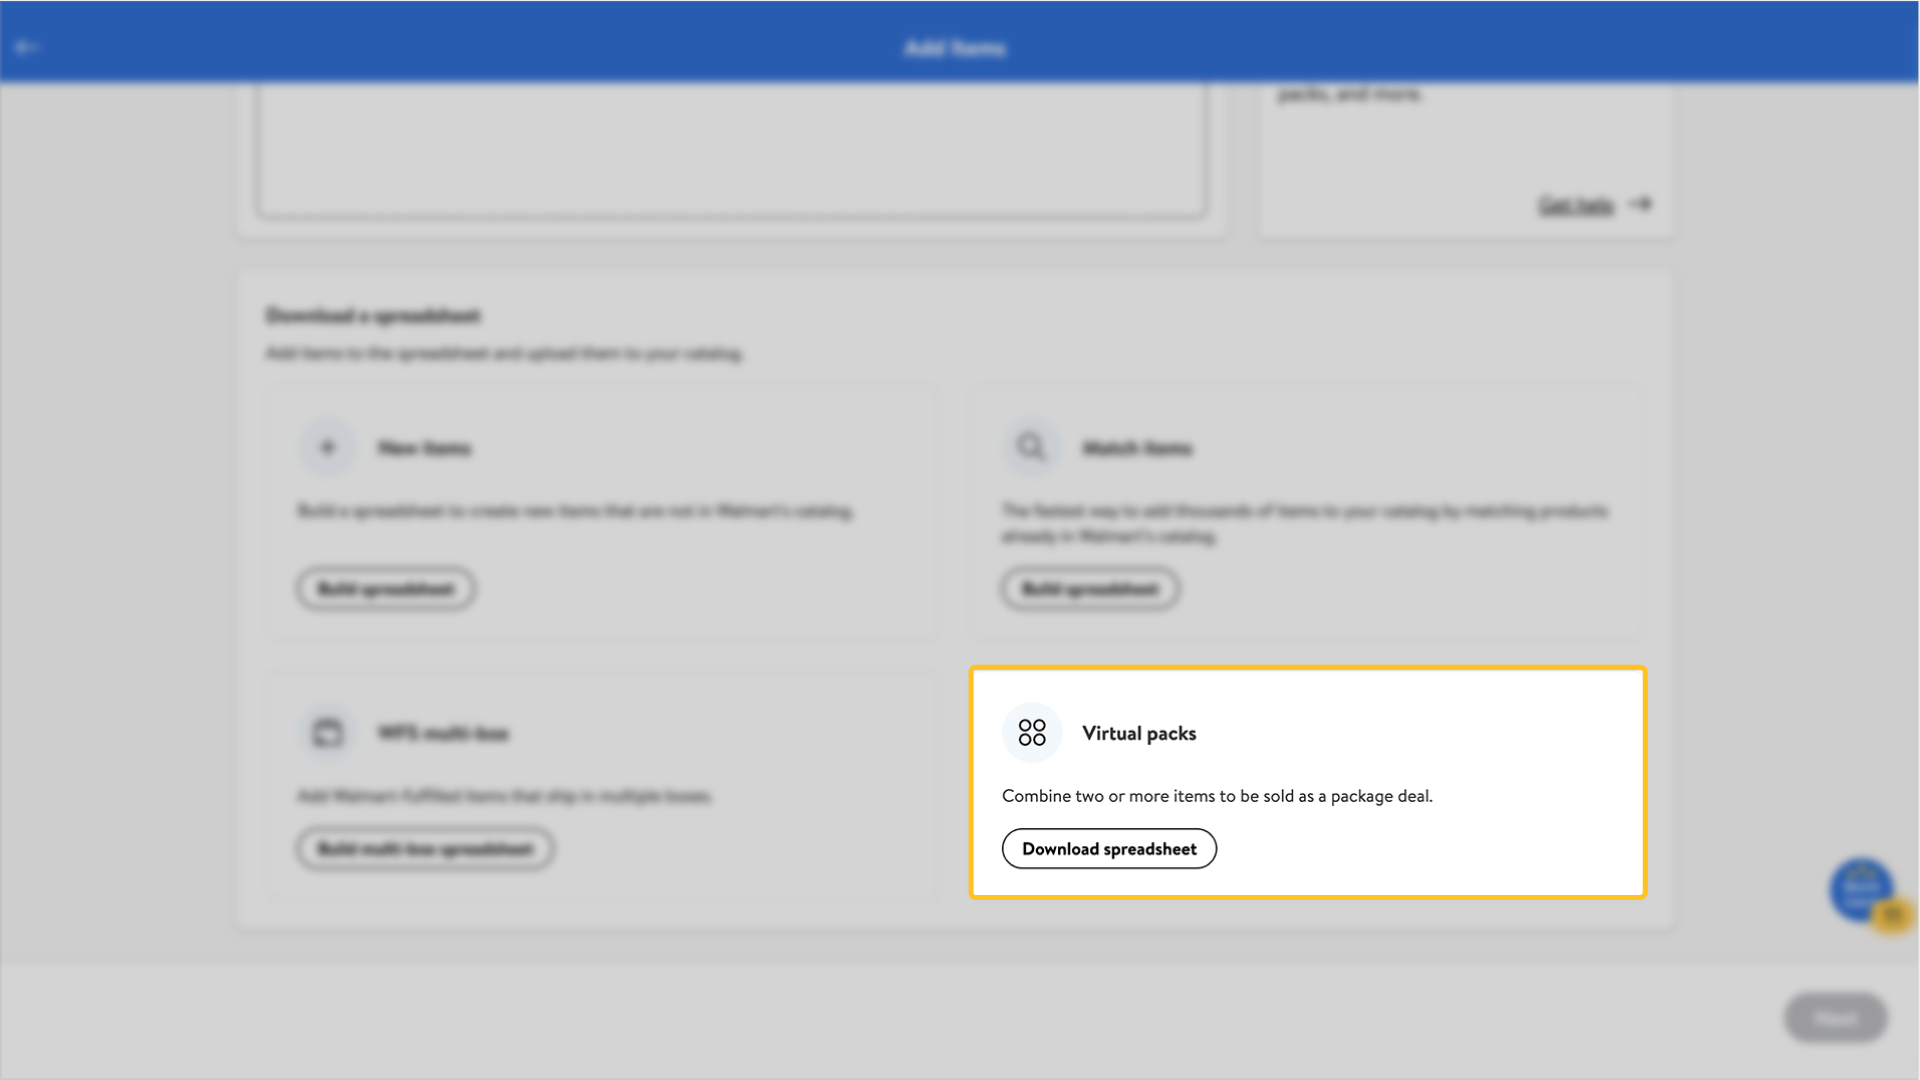Image resolution: width=1920 pixels, height=1080 pixels.
Task: Click Build spreadsheet in Match items card
Action: (x=1090, y=589)
